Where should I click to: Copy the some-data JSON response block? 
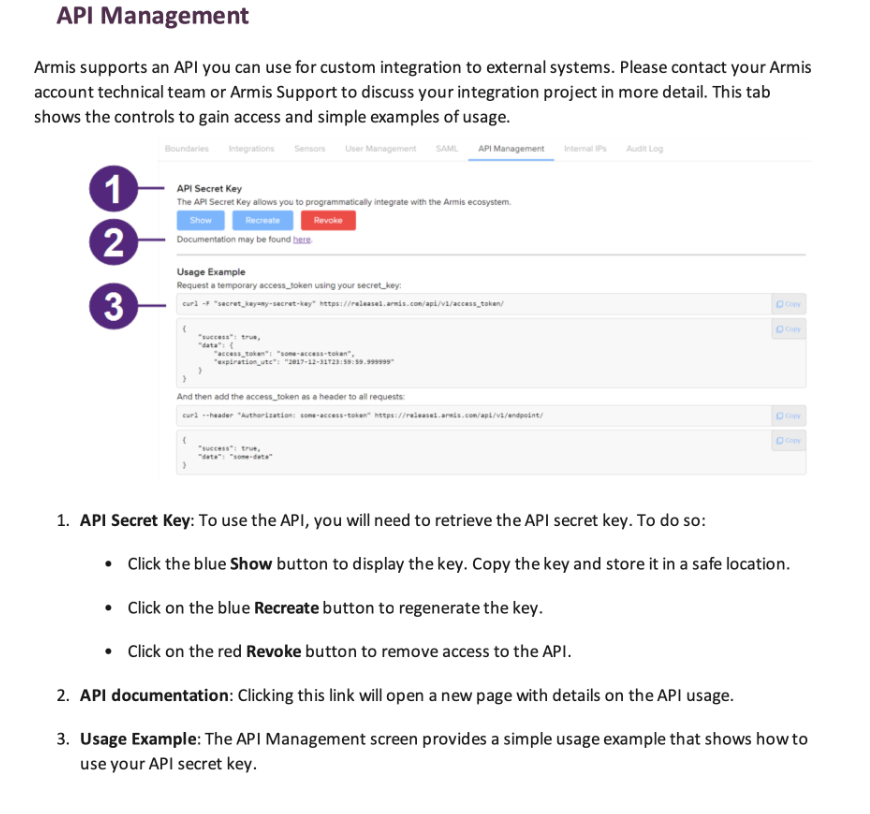pyautogui.click(x=788, y=441)
